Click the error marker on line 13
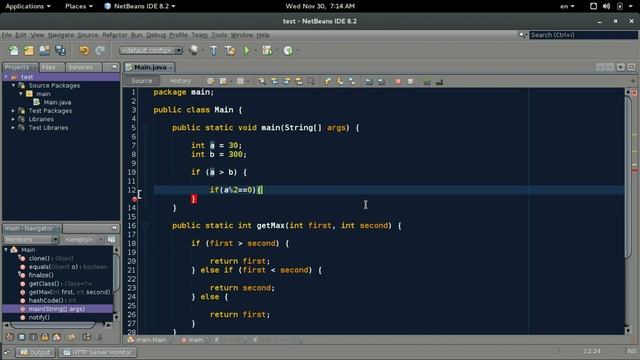Screen dimensions: 640x360 [134, 199]
